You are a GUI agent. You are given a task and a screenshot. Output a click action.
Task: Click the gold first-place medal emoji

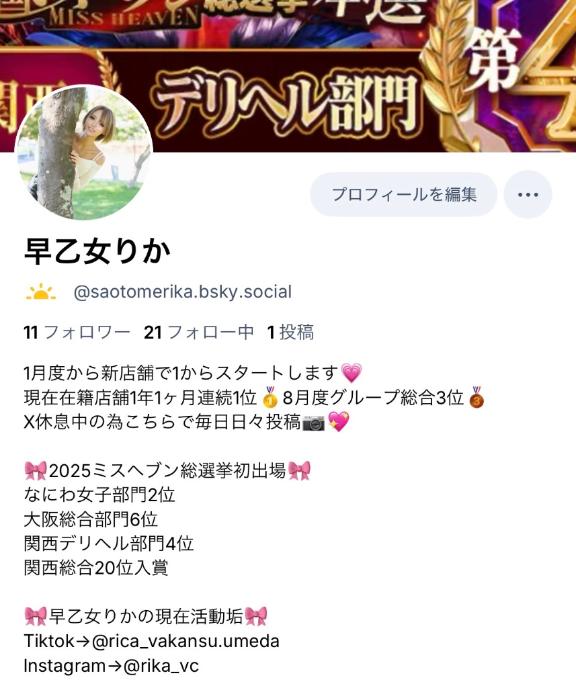click(270, 398)
